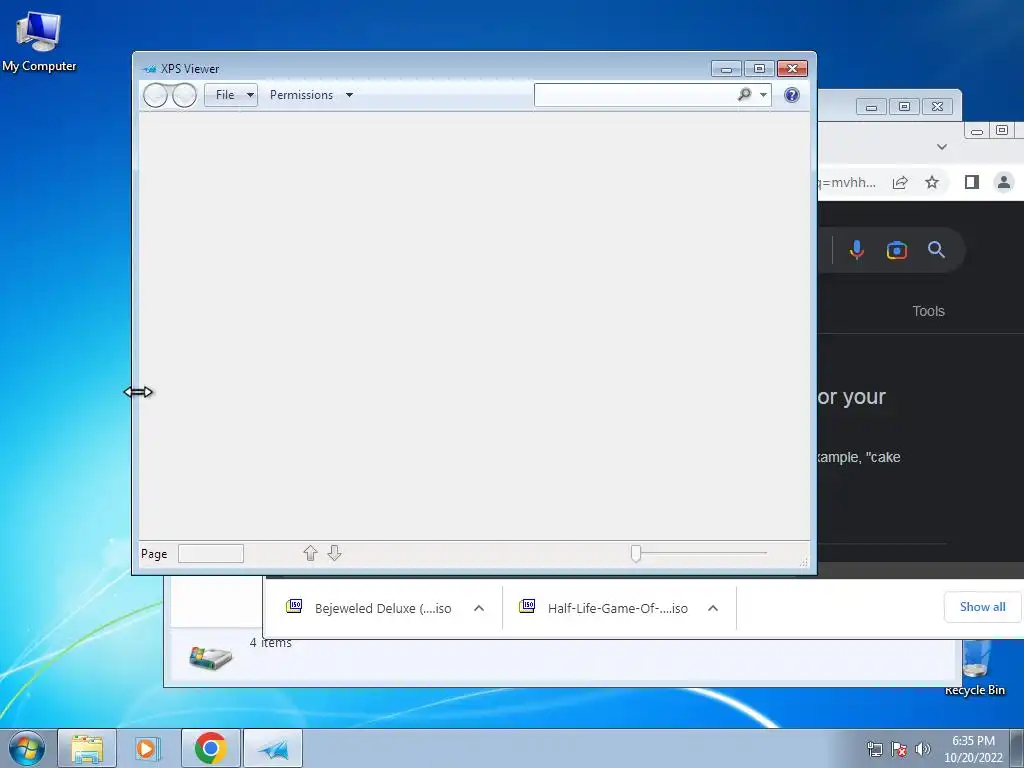Viewport: 1024px width, 768px height.
Task: Click the back navigation circle in XPS Viewer
Action: (x=155, y=95)
